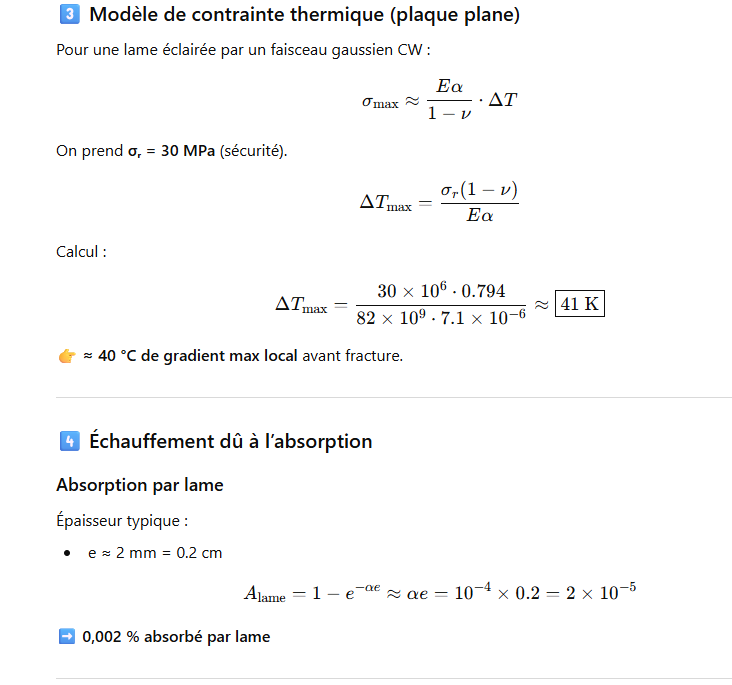Click the sentence about the 'faisceau gaussien CW'
Viewport: 732px width, 685px height.
point(244,49)
